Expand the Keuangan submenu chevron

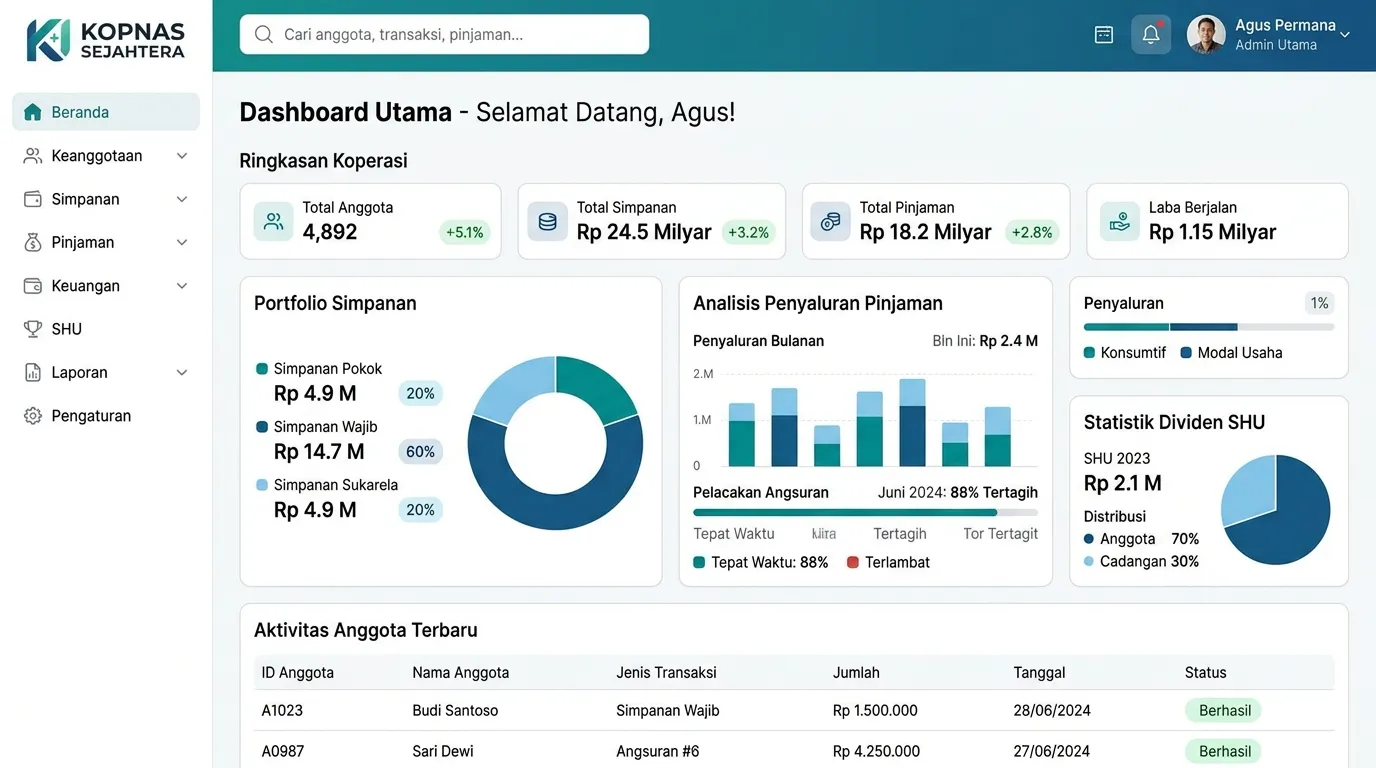click(182, 286)
